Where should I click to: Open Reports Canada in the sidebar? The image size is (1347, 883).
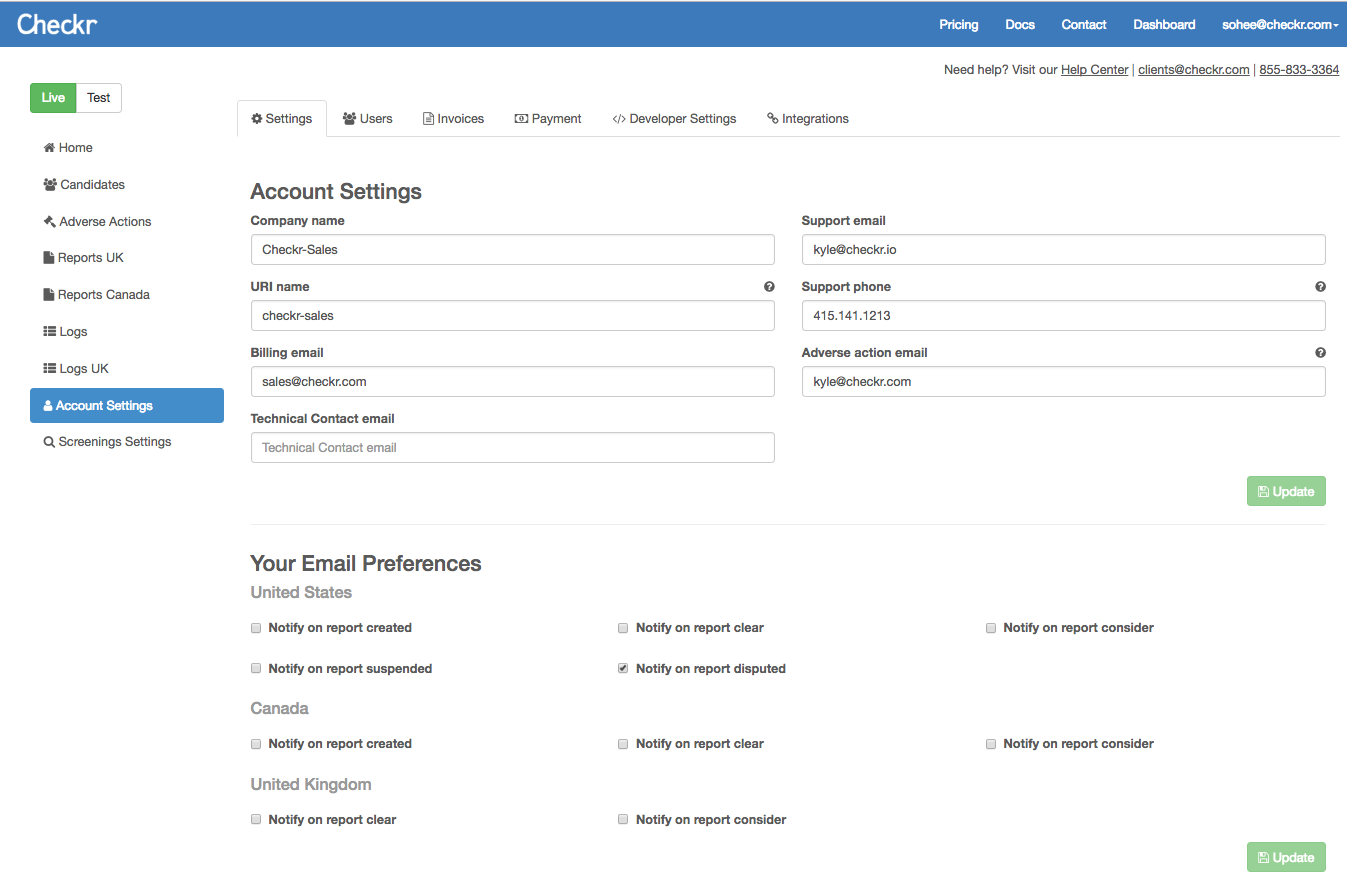pyautogui.click(x=127, y=295)
